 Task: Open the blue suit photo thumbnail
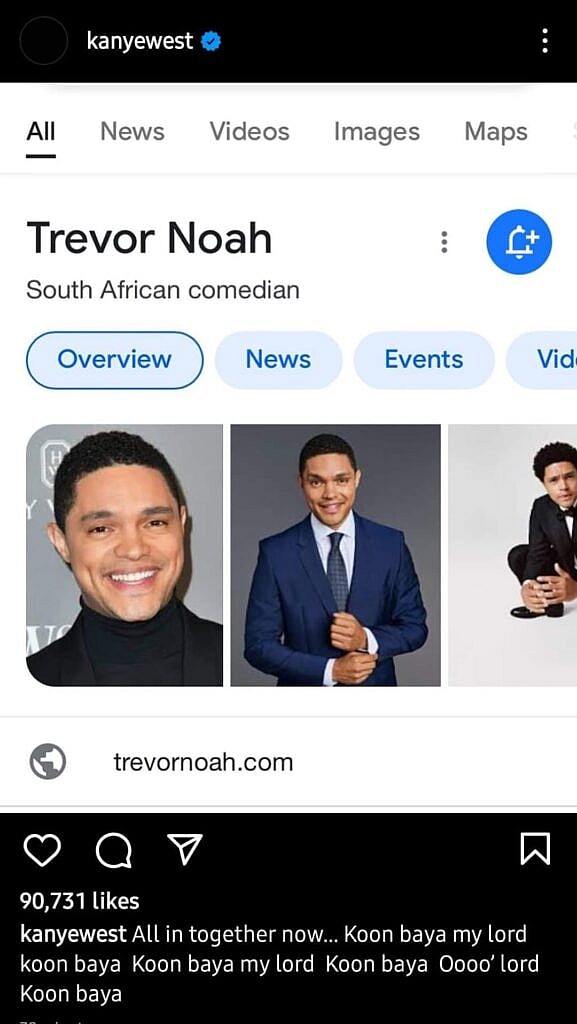tap(335, 556)
